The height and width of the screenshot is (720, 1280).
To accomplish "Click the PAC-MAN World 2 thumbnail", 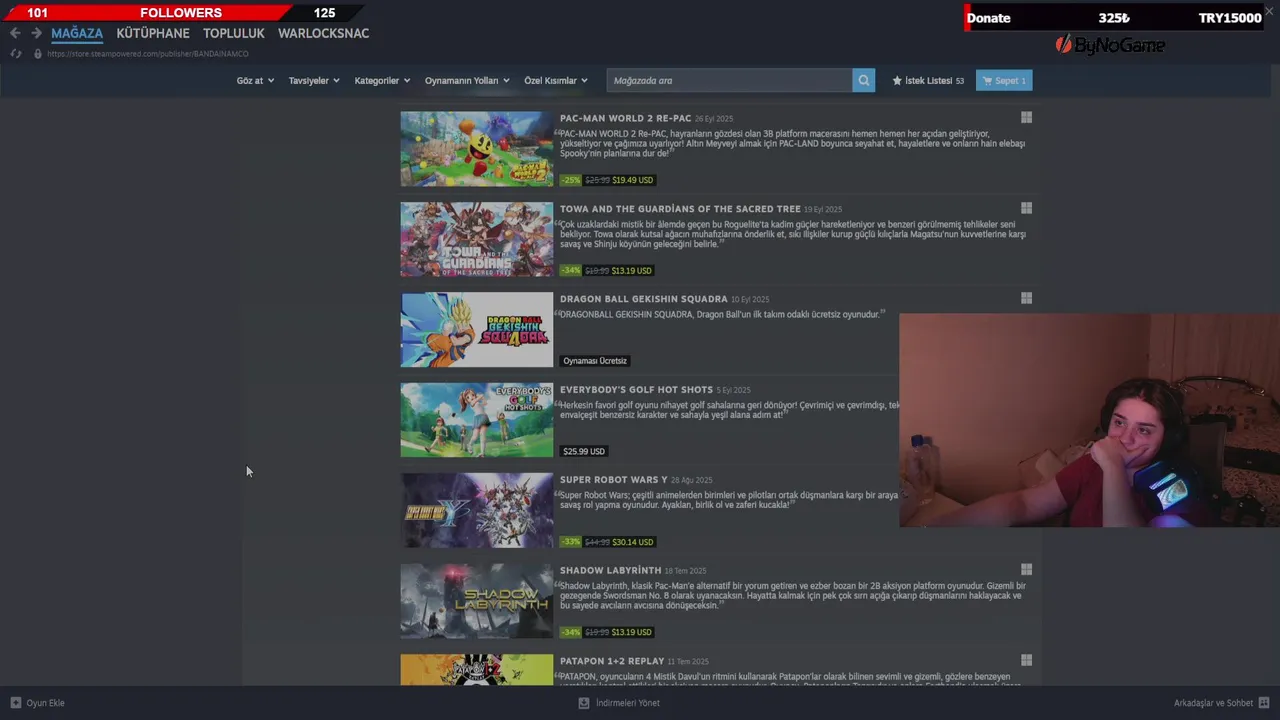I will pos(477,149).
